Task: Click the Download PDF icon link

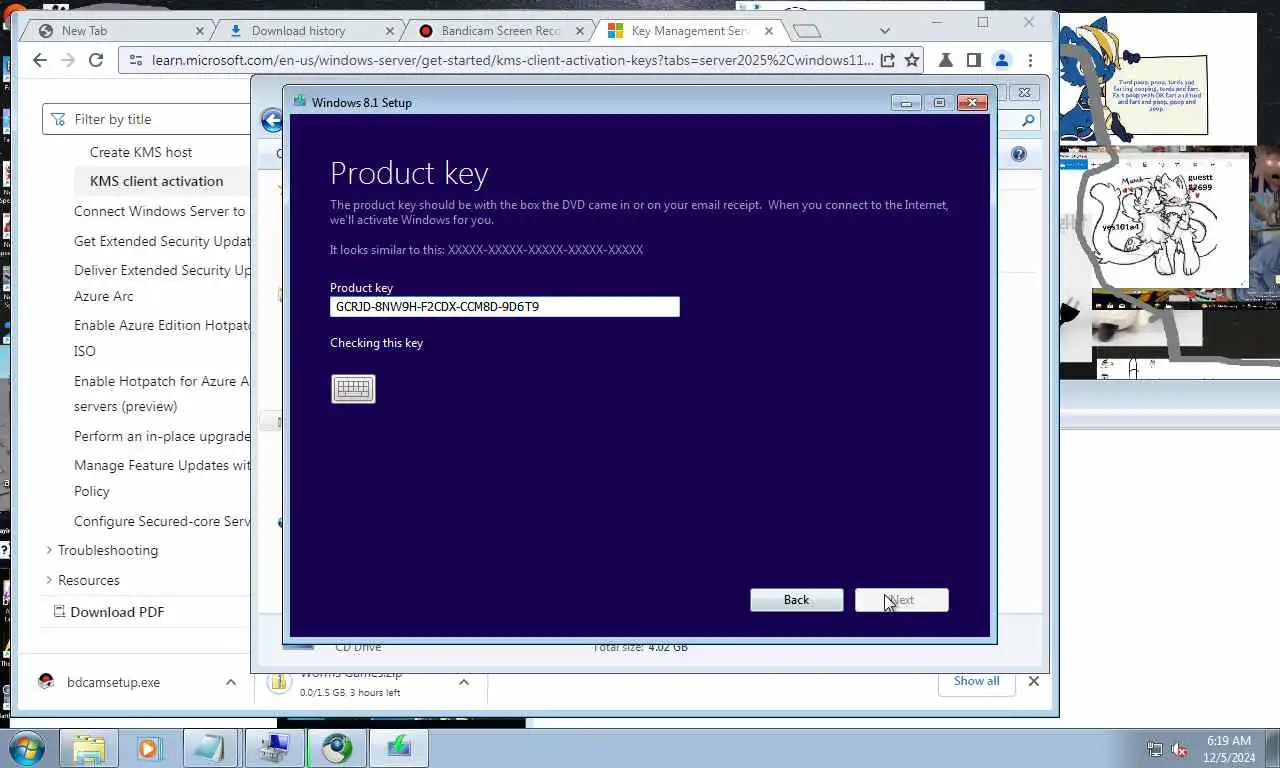Action: tap(109, 612)
